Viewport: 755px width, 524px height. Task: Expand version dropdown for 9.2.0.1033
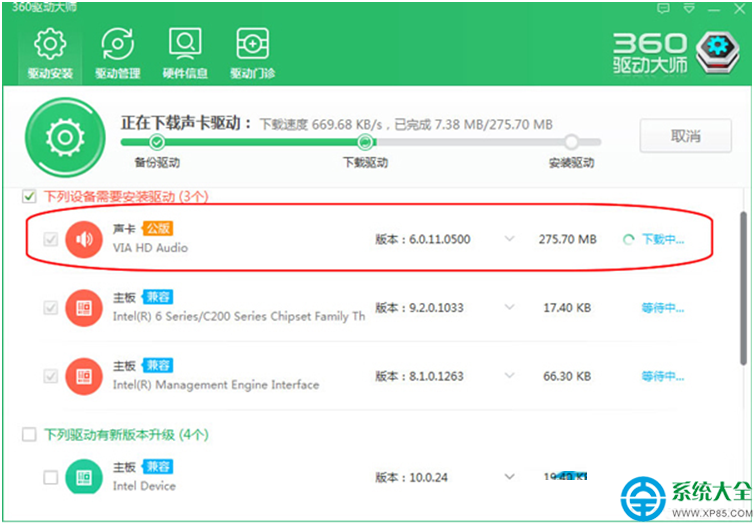click(x=509, y=307)
